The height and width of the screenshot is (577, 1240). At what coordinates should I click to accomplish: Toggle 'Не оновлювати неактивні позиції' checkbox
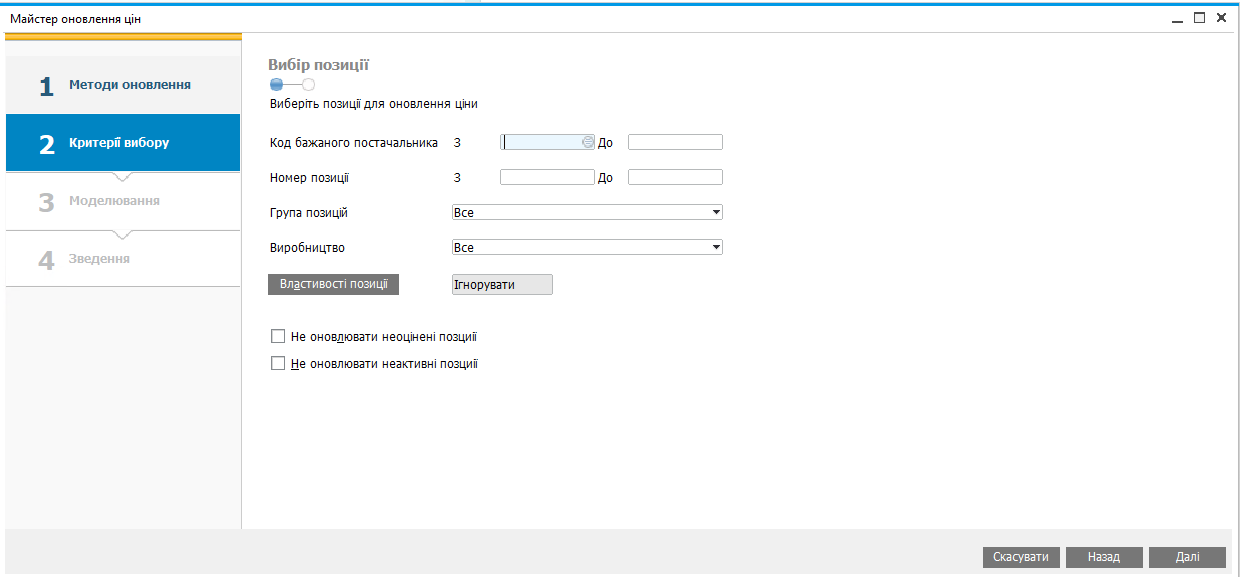pyautogui.click(x=278, y=364)
